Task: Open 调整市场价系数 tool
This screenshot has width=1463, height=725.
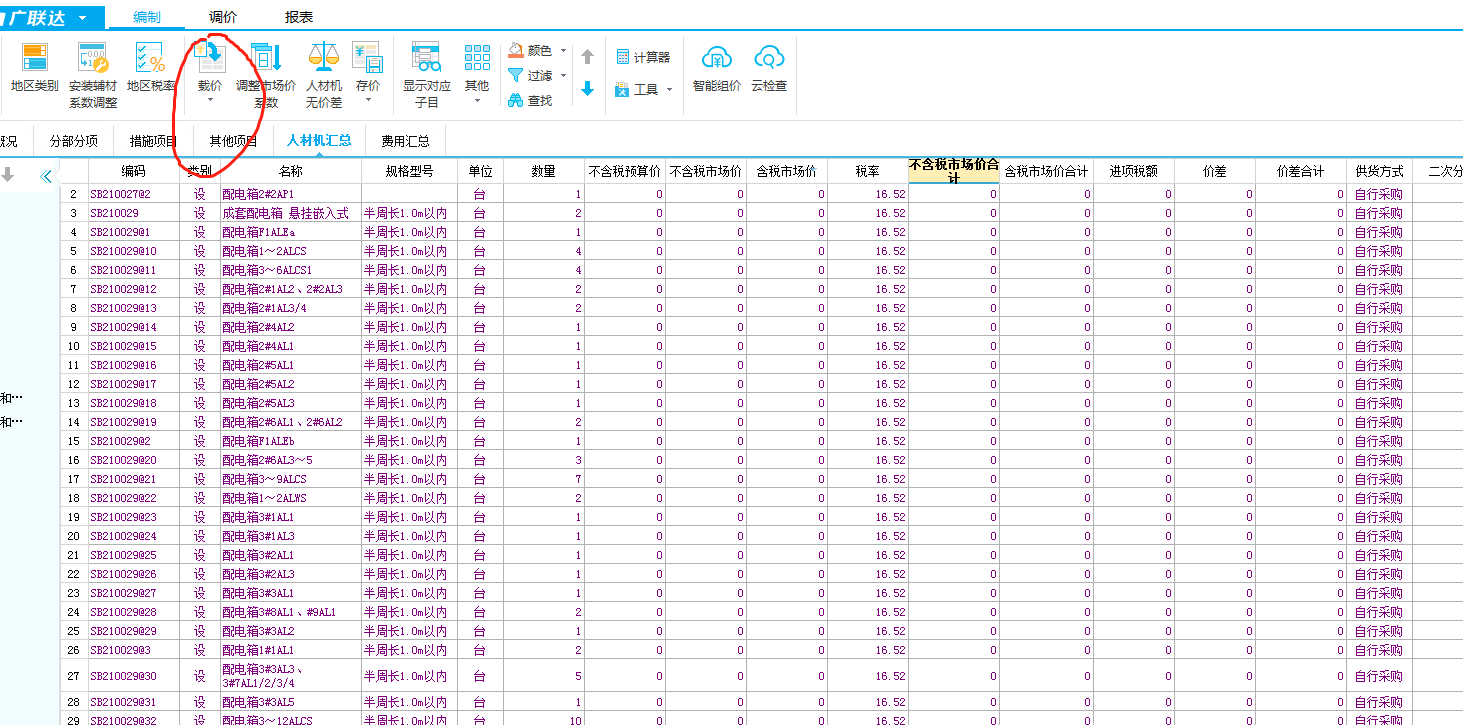Action: [x=266, y=75]
